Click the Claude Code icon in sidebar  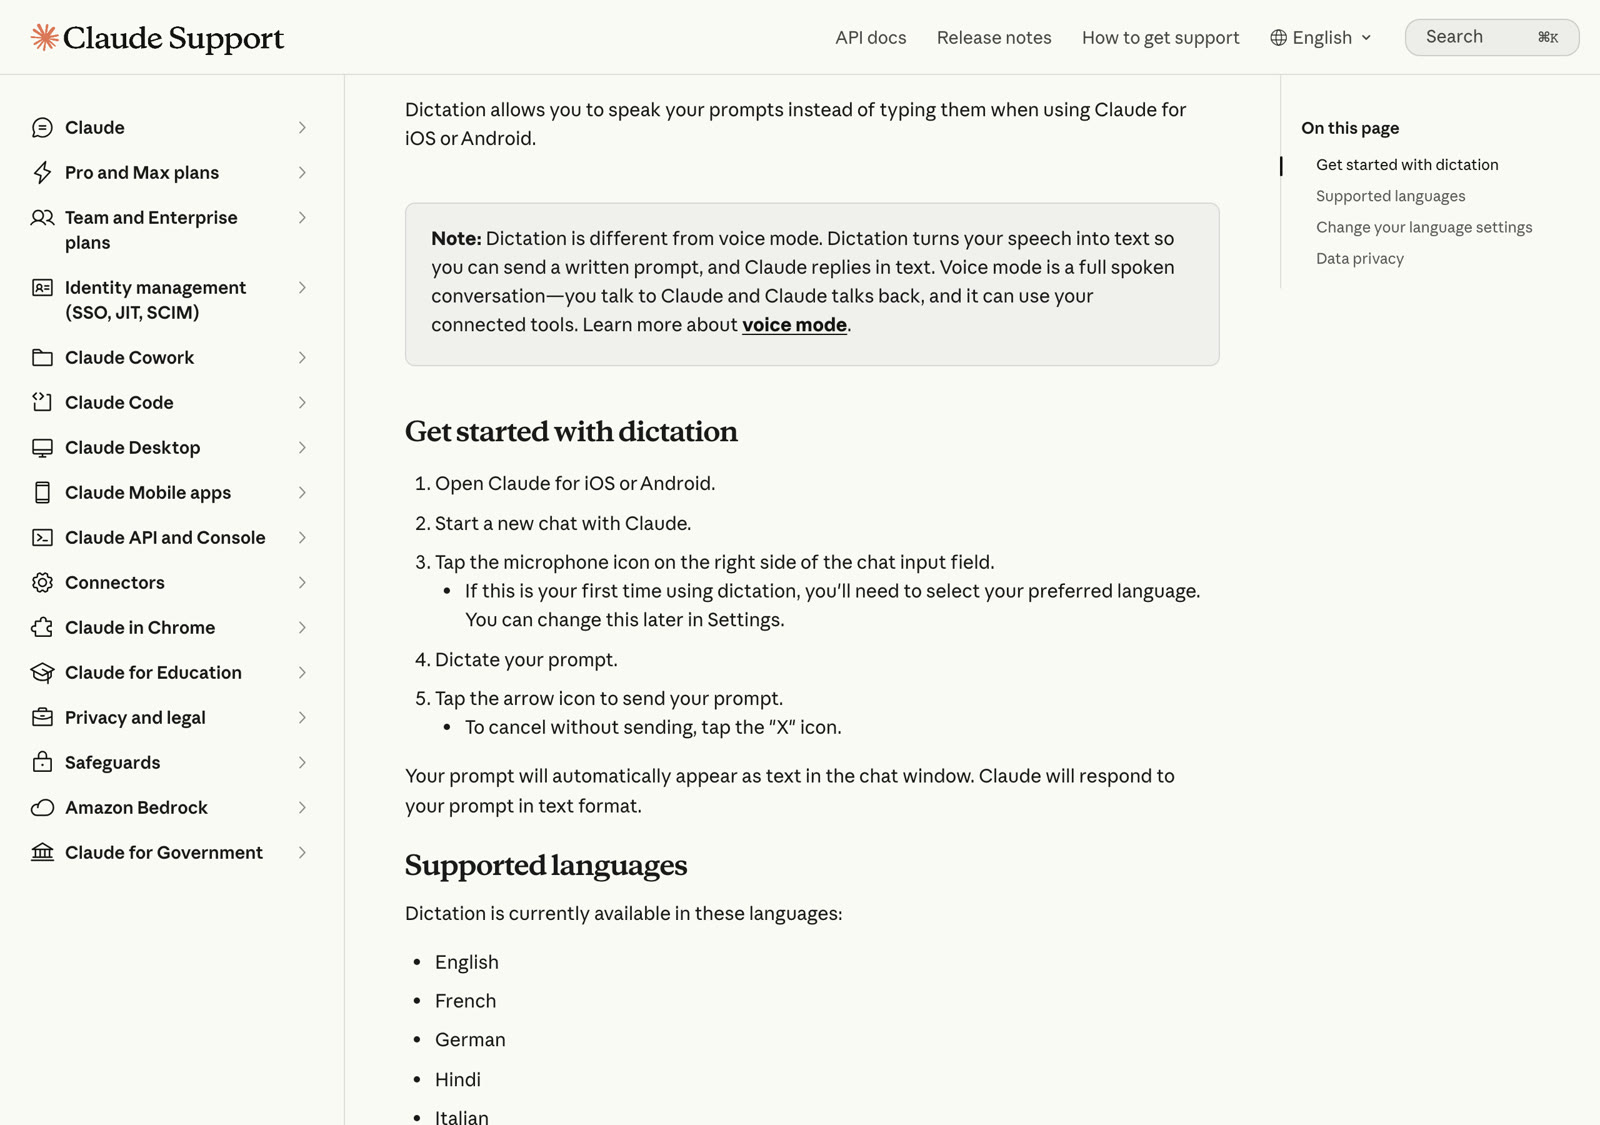tap(42, 402)
